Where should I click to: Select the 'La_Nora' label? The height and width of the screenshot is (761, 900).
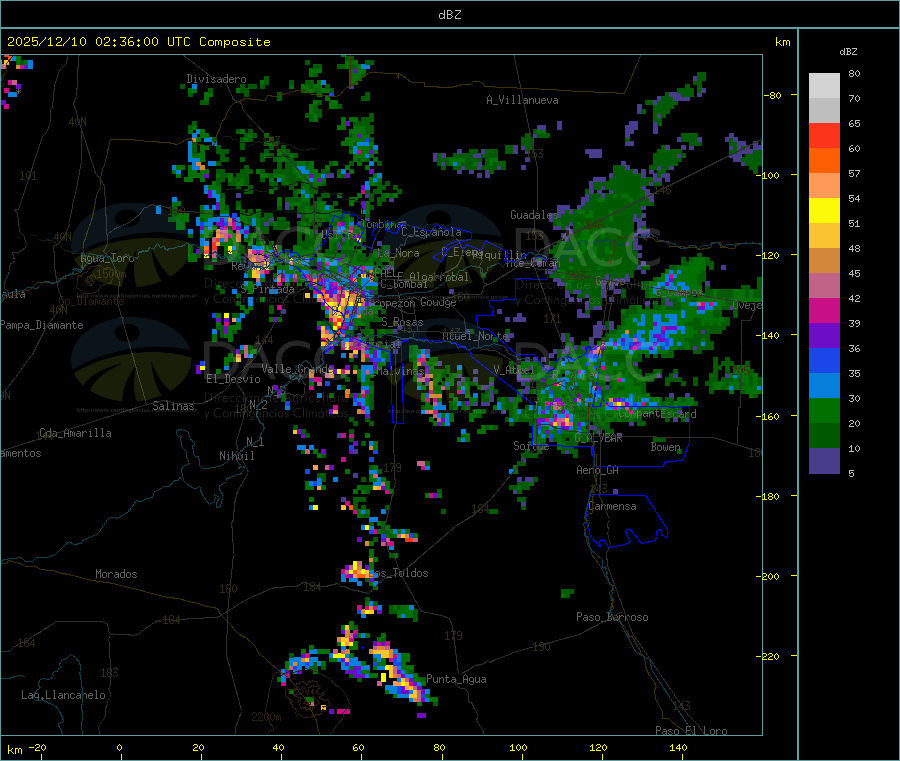pos(398,253)
